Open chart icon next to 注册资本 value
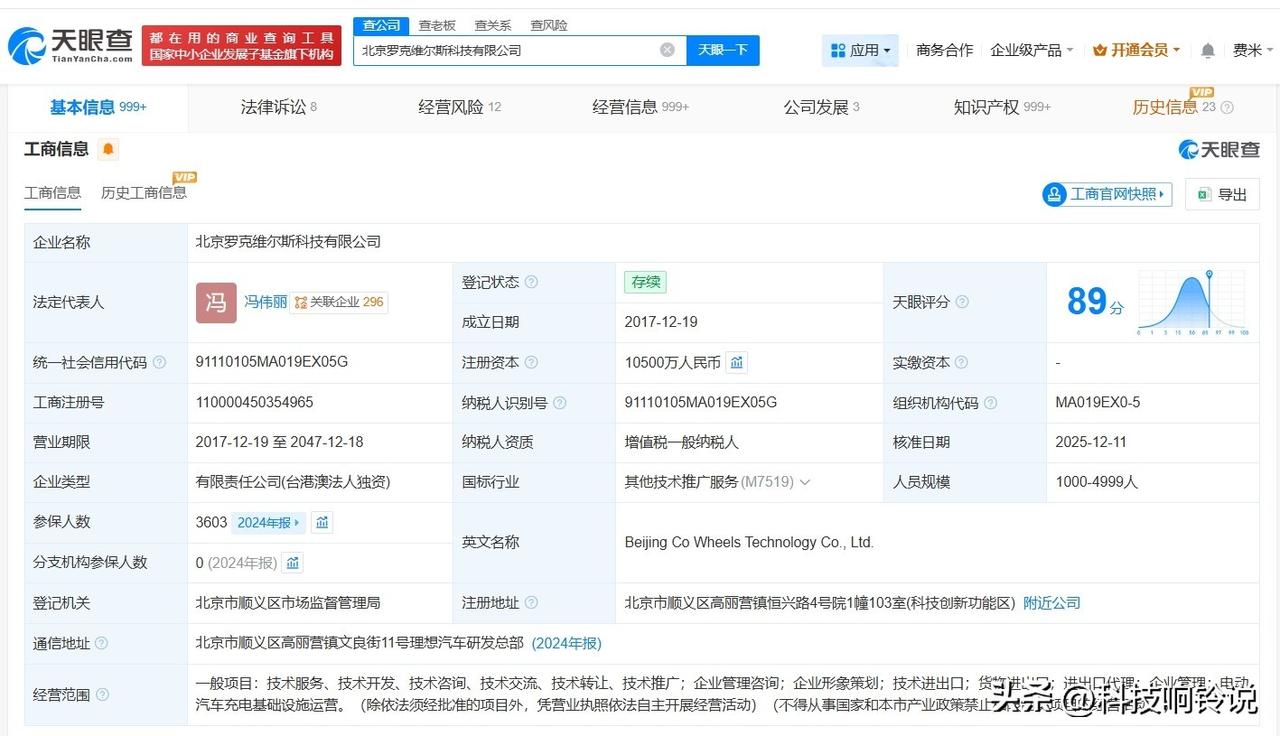The image size is (1280, 736). [737, 363]
